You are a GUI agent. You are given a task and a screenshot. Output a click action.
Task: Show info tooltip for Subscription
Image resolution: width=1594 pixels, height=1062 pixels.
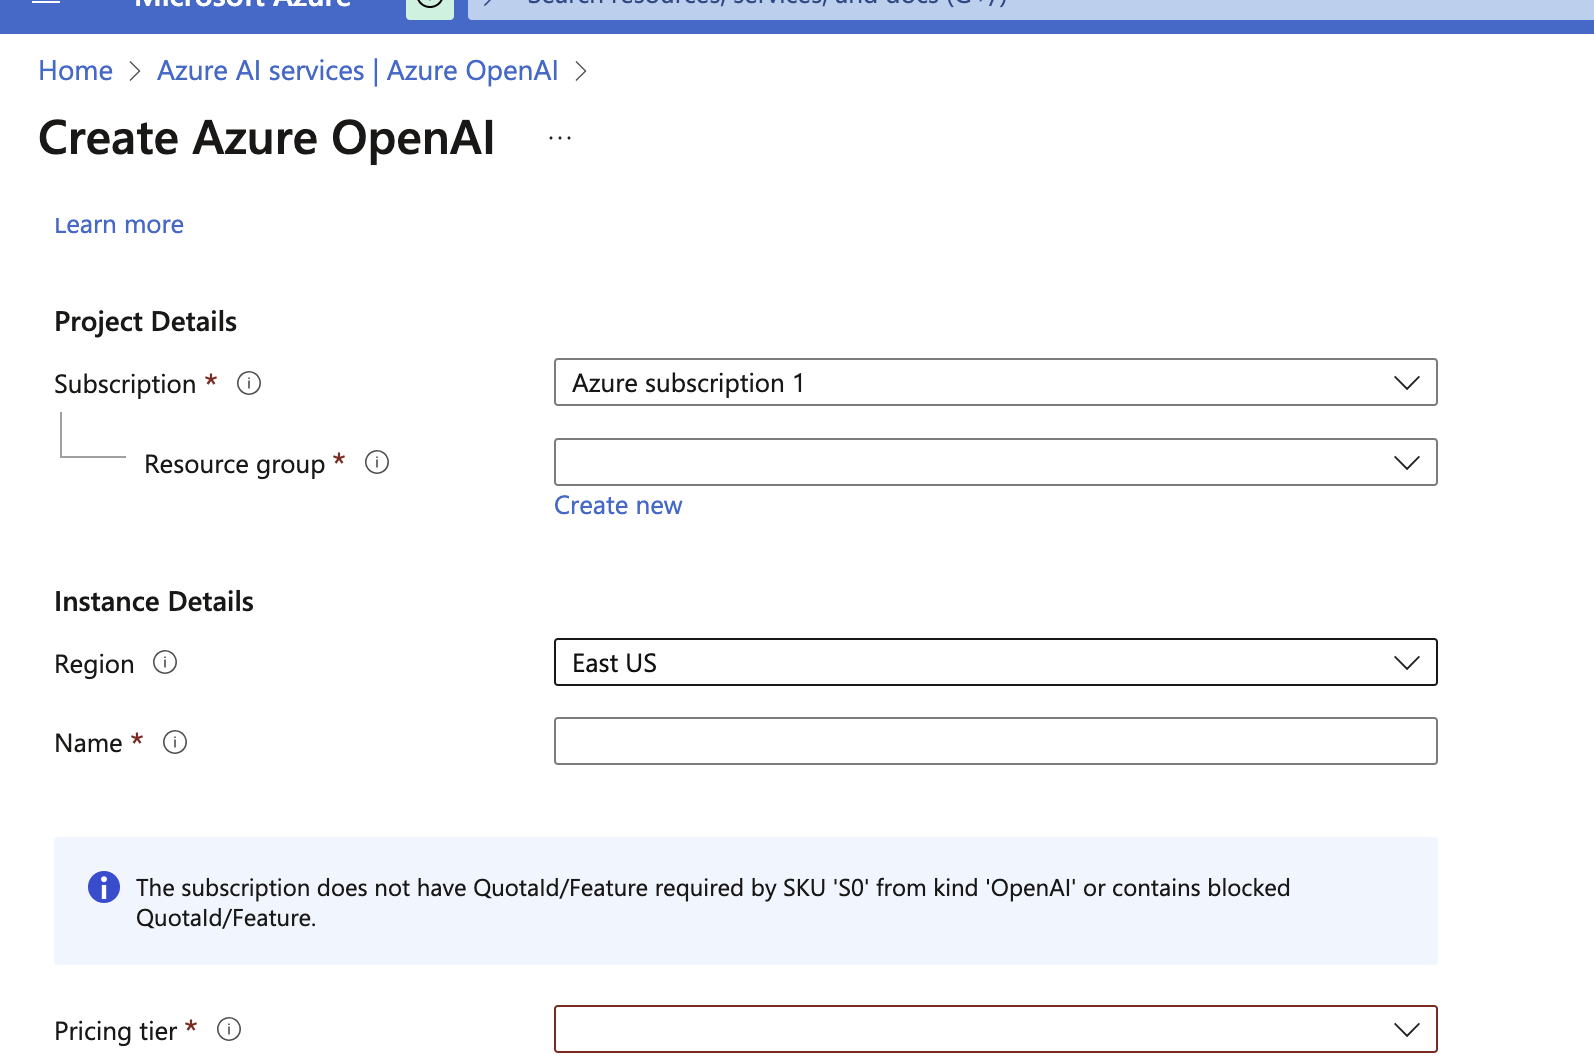pos(249,383)
